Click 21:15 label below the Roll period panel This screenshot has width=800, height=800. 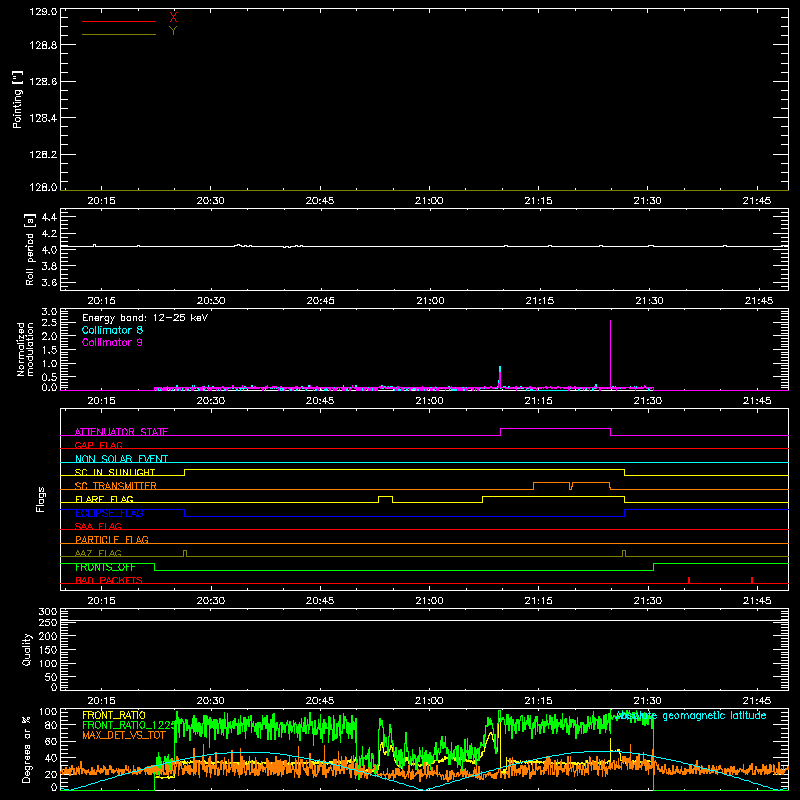(540, 301)
